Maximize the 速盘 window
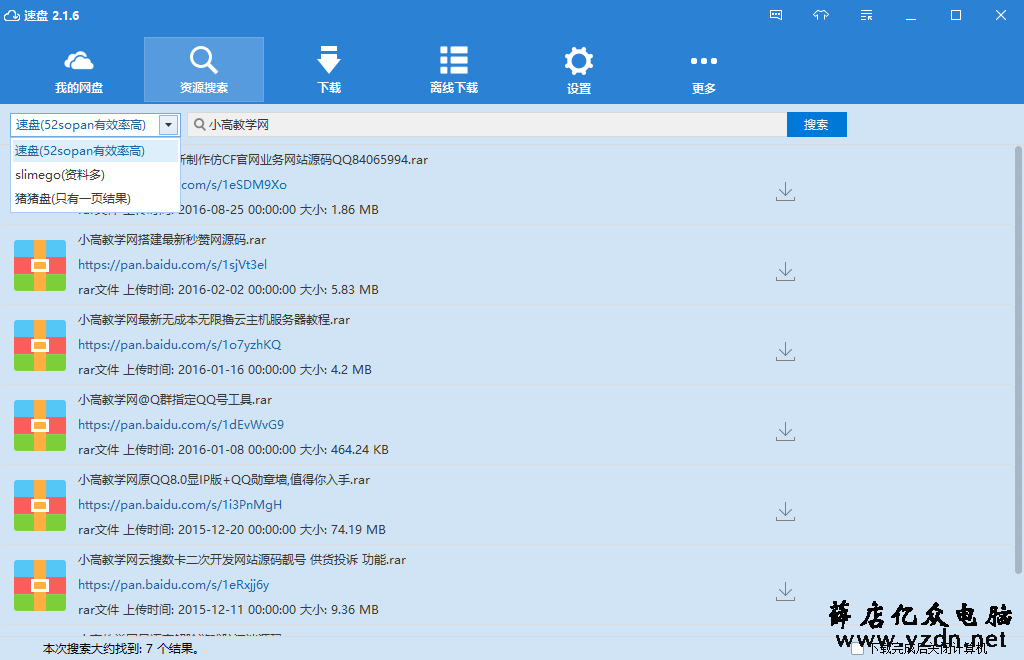 (x=955, y=15)
